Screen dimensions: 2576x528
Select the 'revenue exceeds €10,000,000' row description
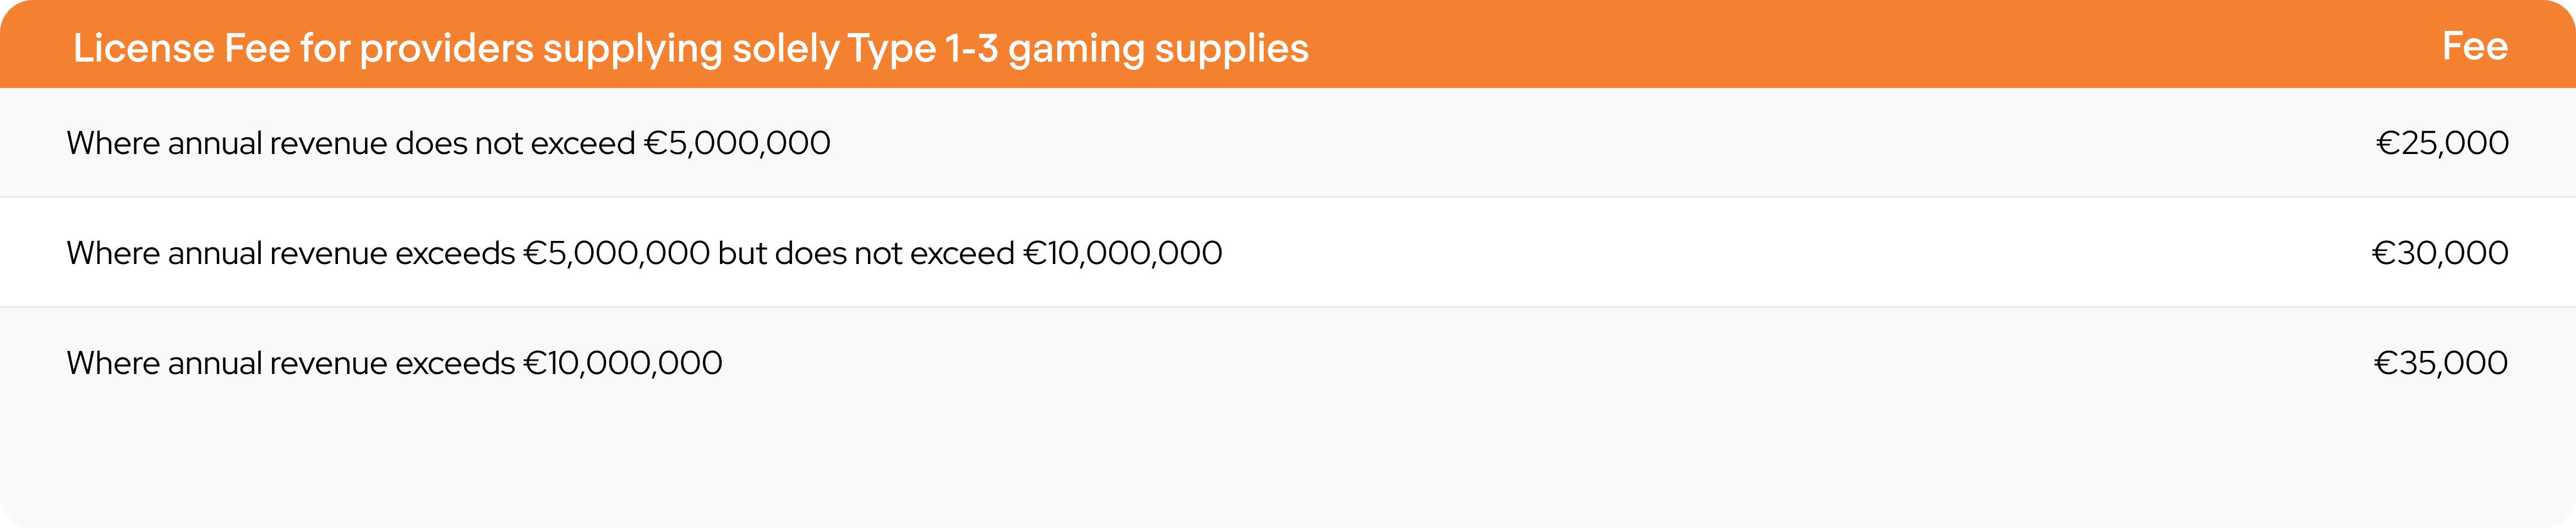click(394, 363)
